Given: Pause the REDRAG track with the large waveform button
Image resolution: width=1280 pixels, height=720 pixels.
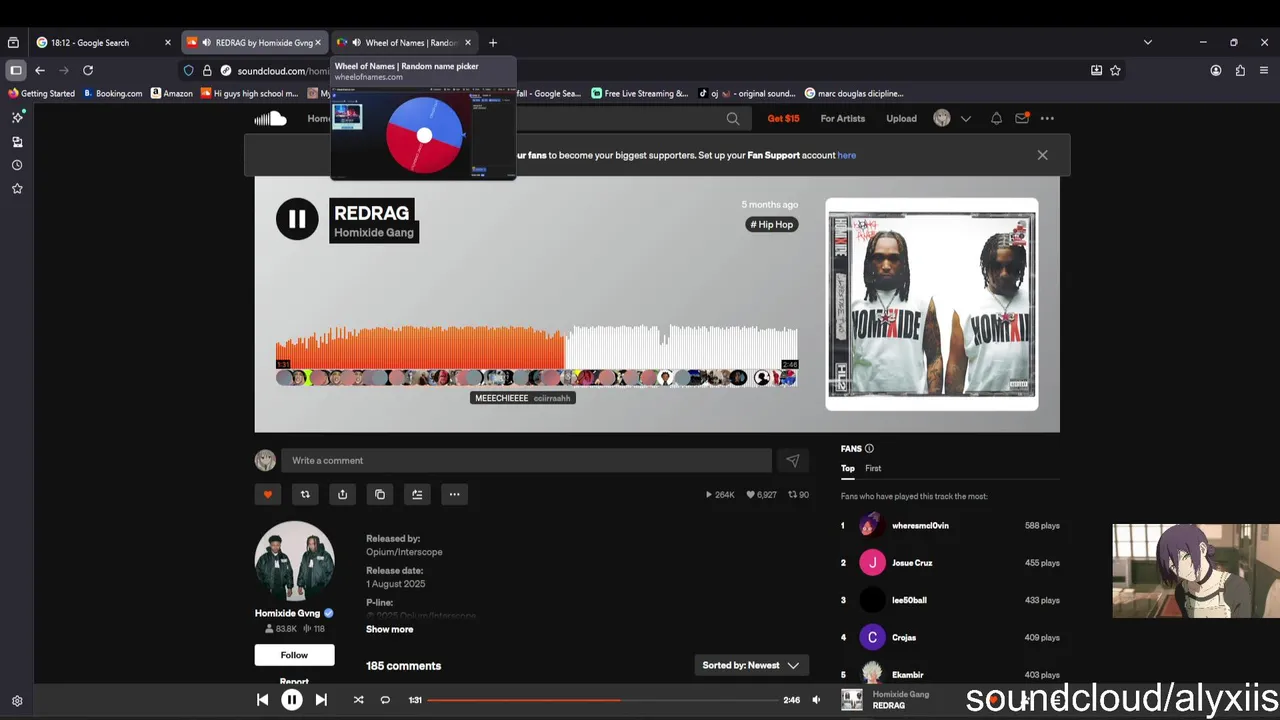Looking at the screenshot, I should coord(297,219).
